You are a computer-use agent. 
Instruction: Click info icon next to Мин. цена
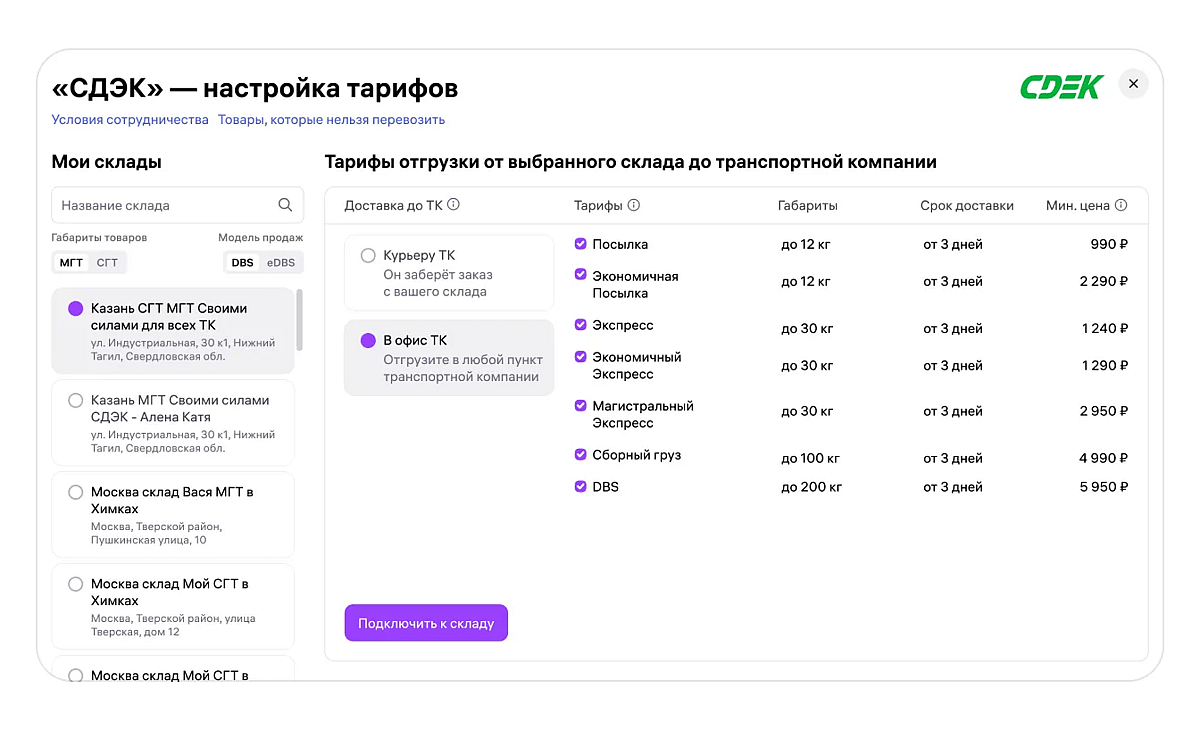pos(1121,205)
